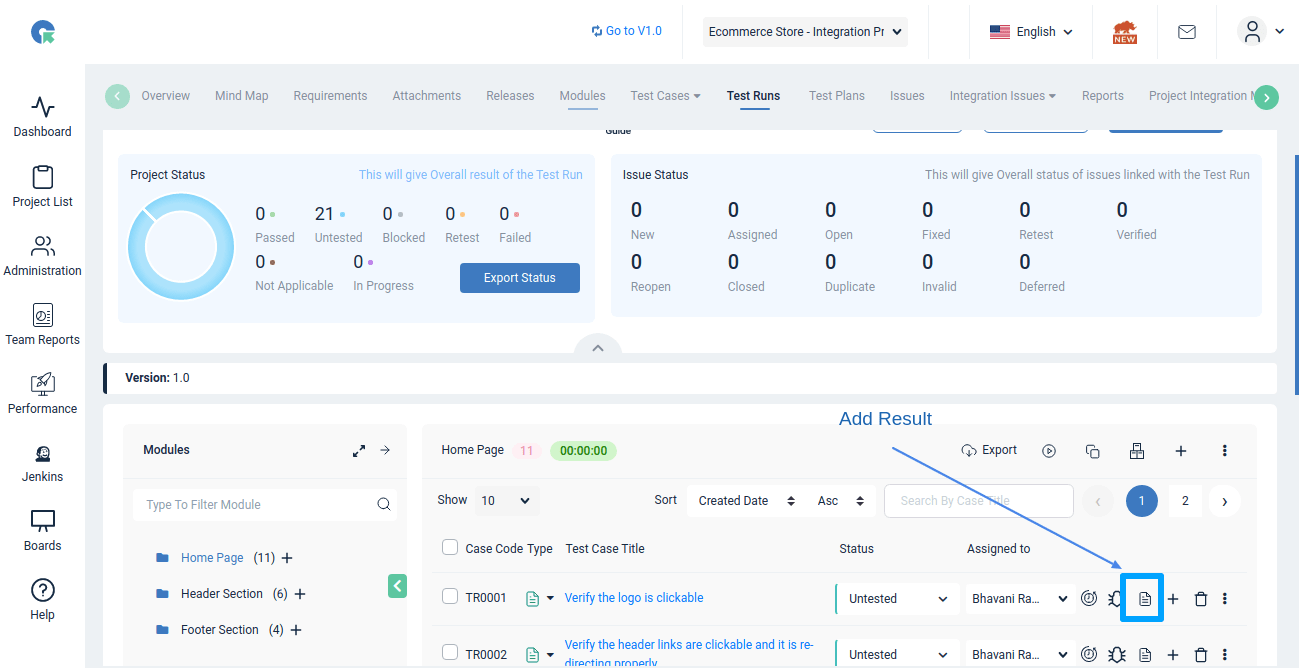The height and width of the screenshot is (668, 1299).
Task: Open the Go to V1.0 link
Action: pos(627,31)
